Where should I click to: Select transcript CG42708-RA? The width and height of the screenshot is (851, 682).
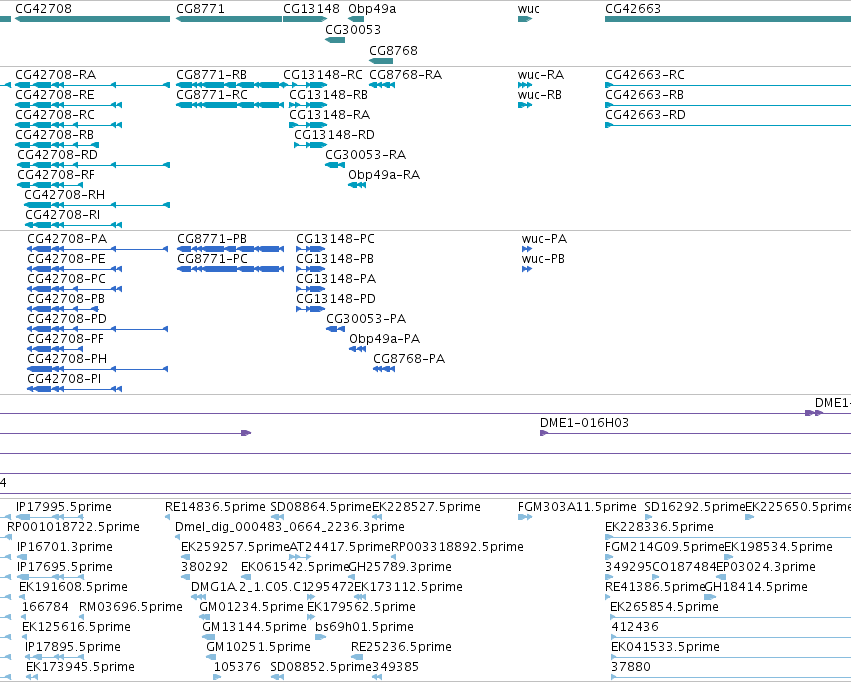[x=56, y=75]
